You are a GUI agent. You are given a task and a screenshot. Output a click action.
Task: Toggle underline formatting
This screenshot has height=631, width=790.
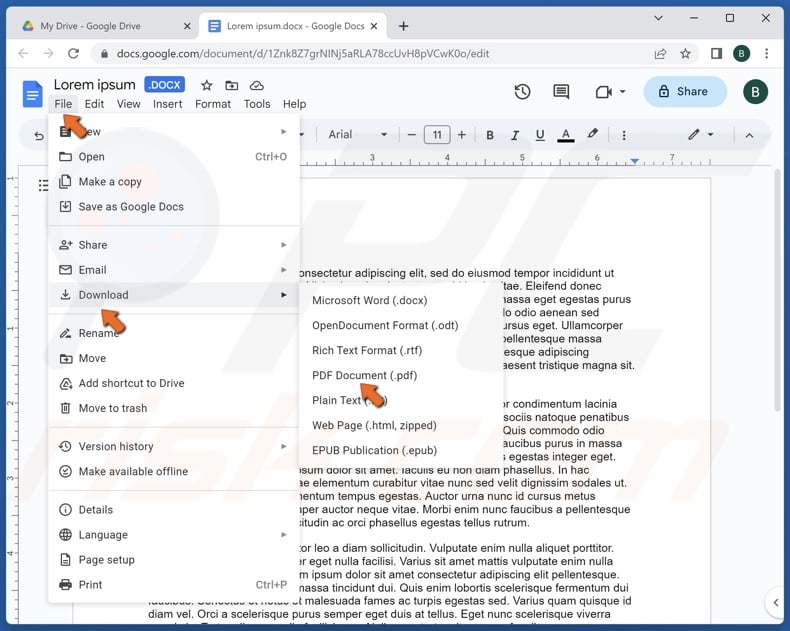540,135
